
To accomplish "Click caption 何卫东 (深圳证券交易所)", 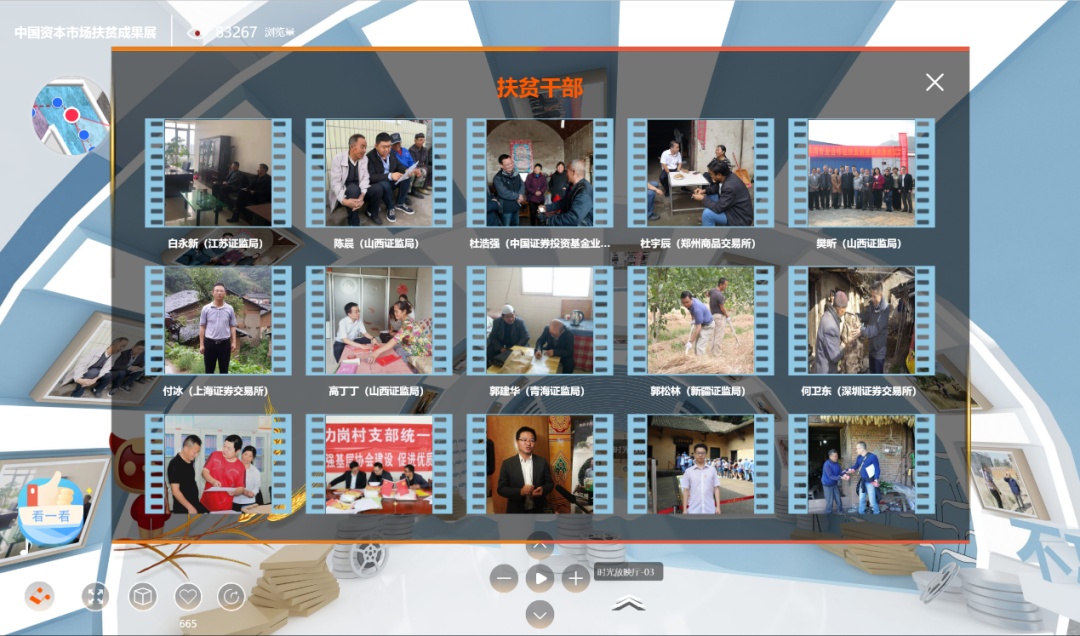I will click(x=859, y=391).
